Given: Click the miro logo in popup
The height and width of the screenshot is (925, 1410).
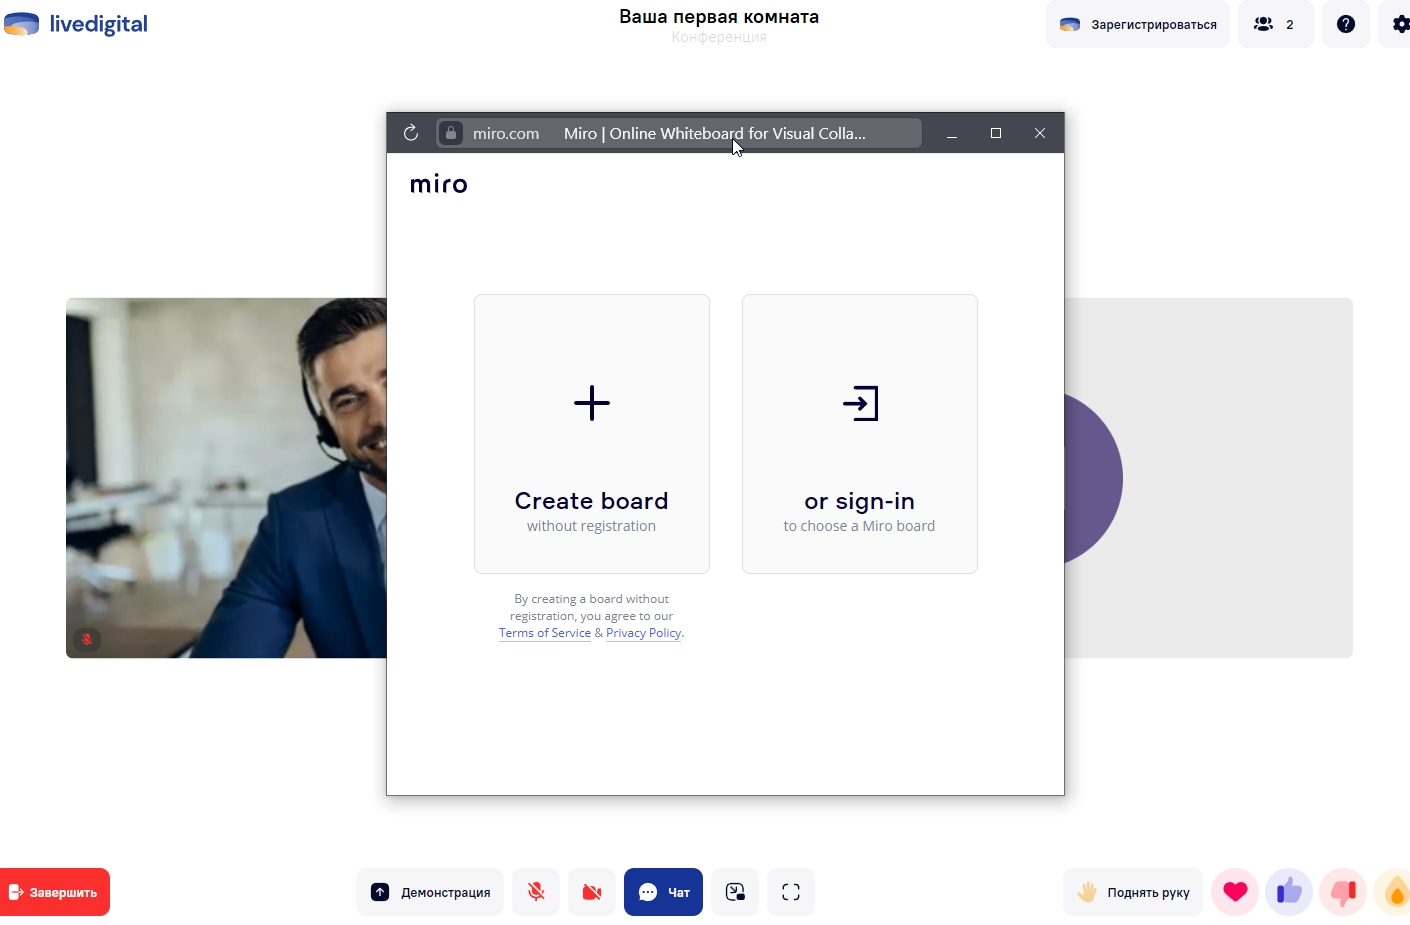Looking at the screenshot, I should pyautogui.click(x=439, y=184).
